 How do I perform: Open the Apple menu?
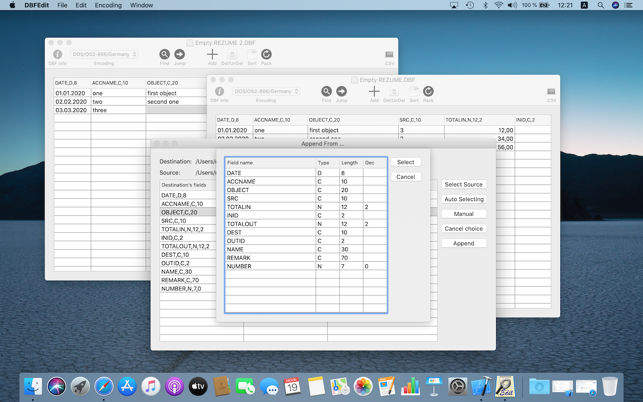point(12,5)
